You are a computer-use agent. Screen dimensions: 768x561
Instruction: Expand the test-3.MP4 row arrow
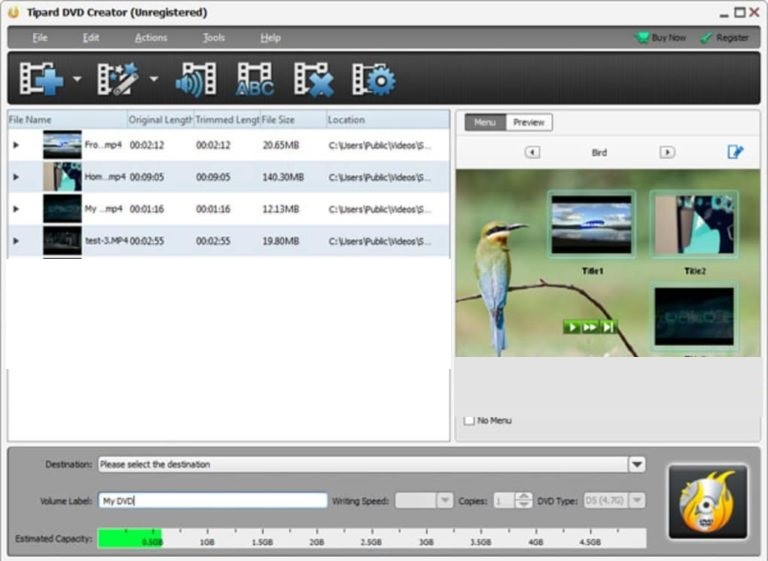point(16,241)
